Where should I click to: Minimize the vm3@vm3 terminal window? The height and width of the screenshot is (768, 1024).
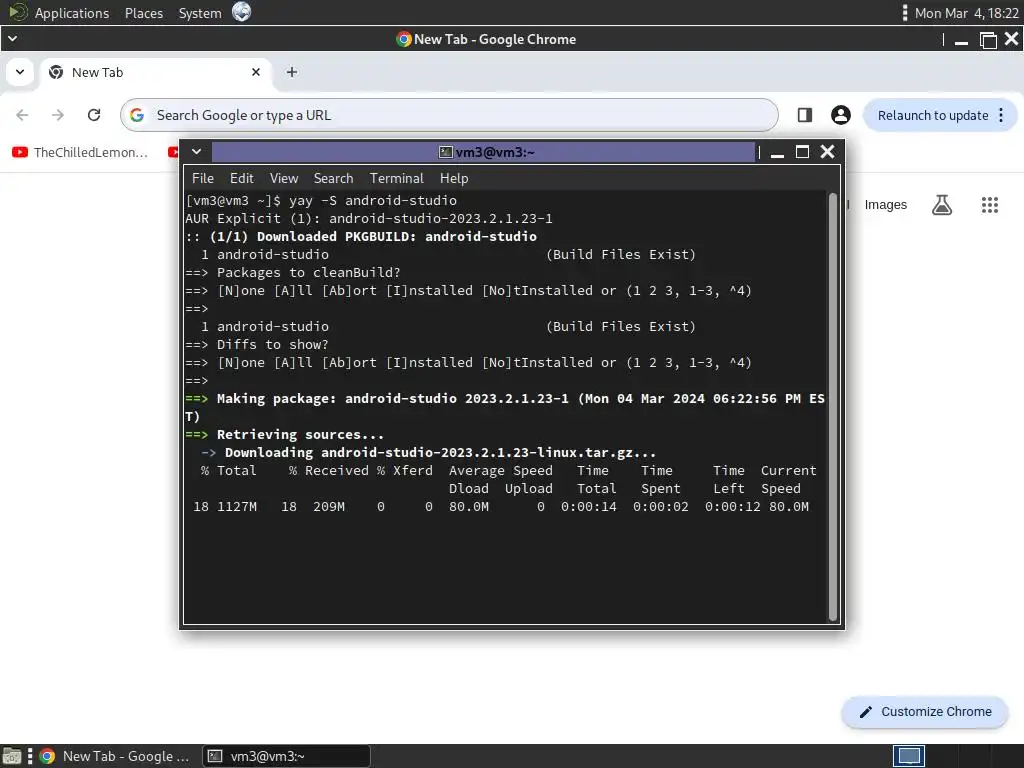pyautogui.click(x=777, y=152)
